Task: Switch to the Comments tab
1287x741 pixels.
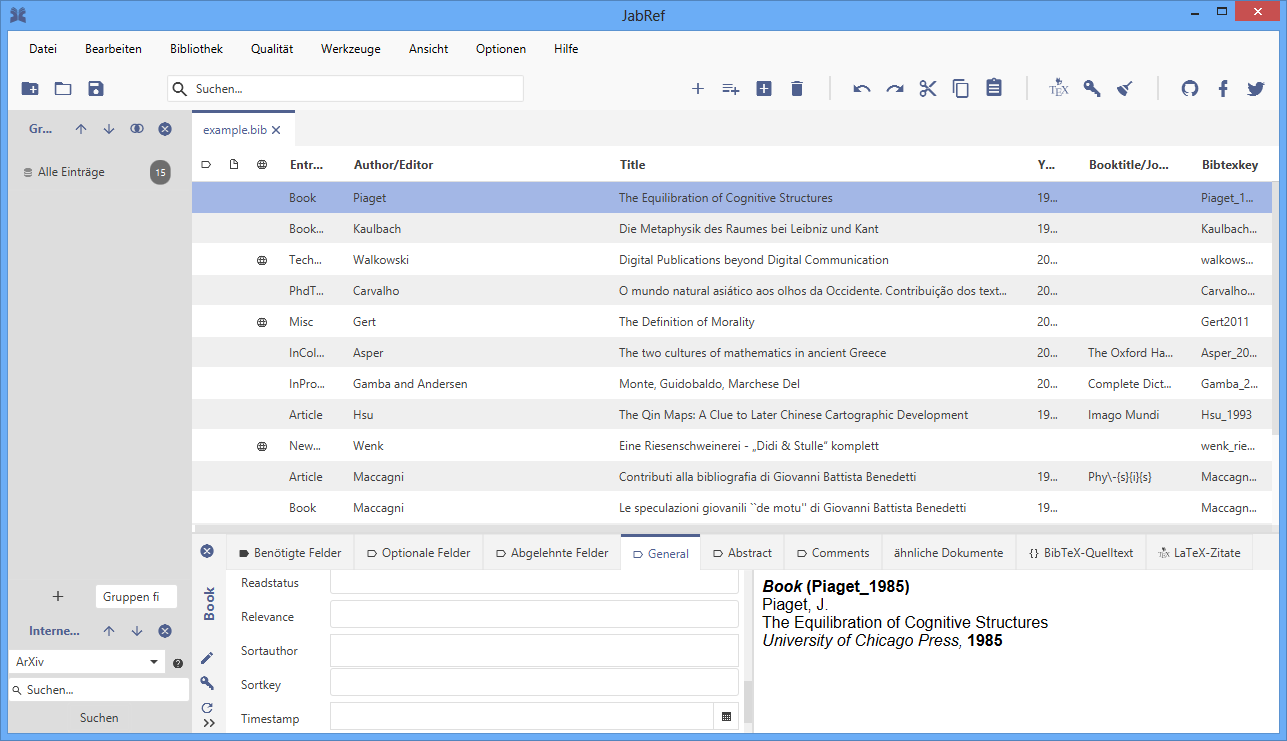Action: tap(833, 552)
